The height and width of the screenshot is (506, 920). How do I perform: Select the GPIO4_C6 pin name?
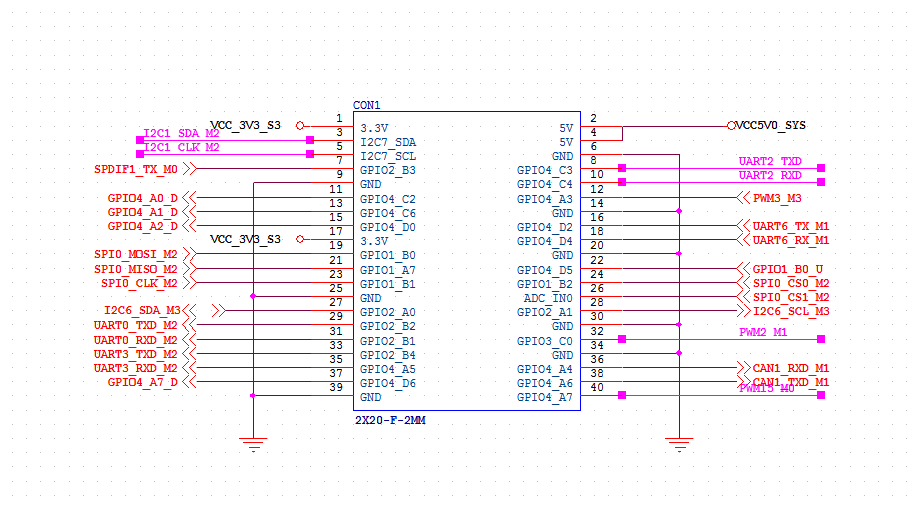pos(388,214)
